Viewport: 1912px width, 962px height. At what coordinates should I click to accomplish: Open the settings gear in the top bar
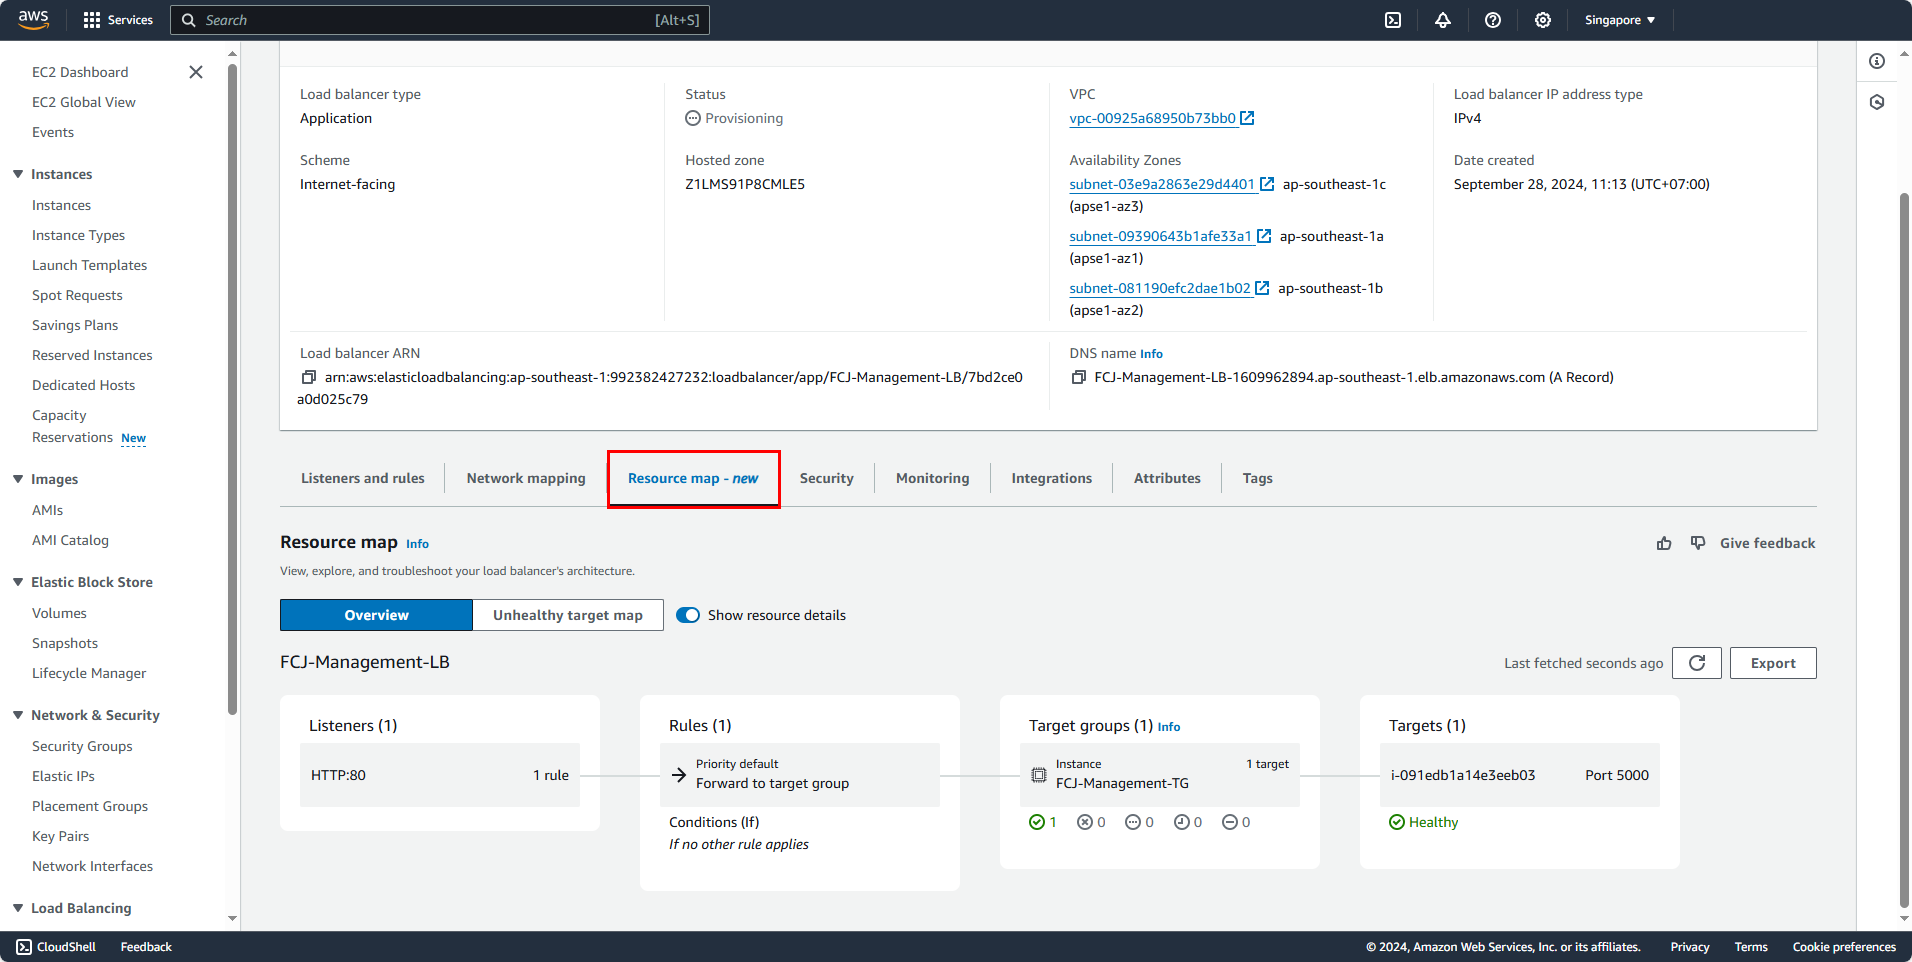1542,20
